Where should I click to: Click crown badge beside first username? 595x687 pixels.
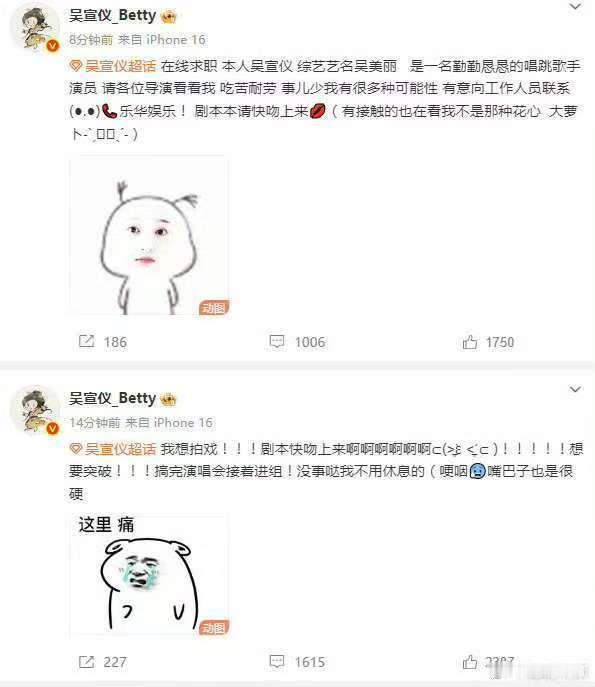169,17
